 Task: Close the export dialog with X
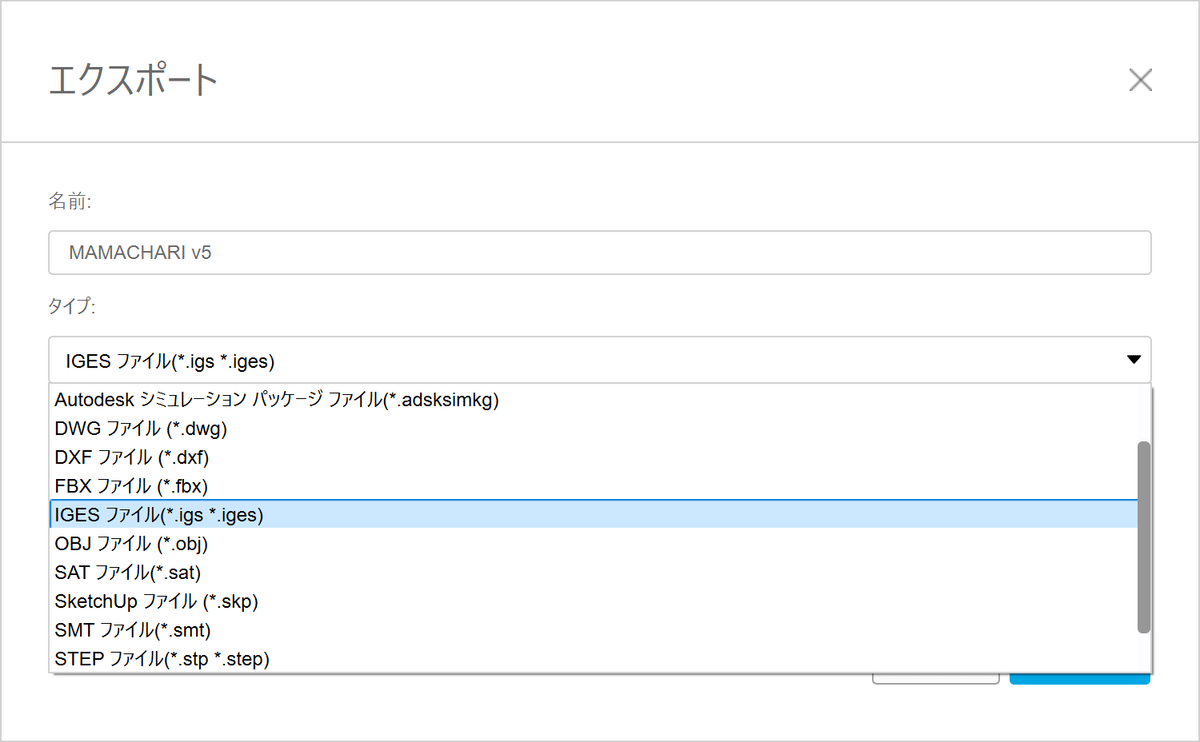pyautogui.click(x=1140, y=81)
